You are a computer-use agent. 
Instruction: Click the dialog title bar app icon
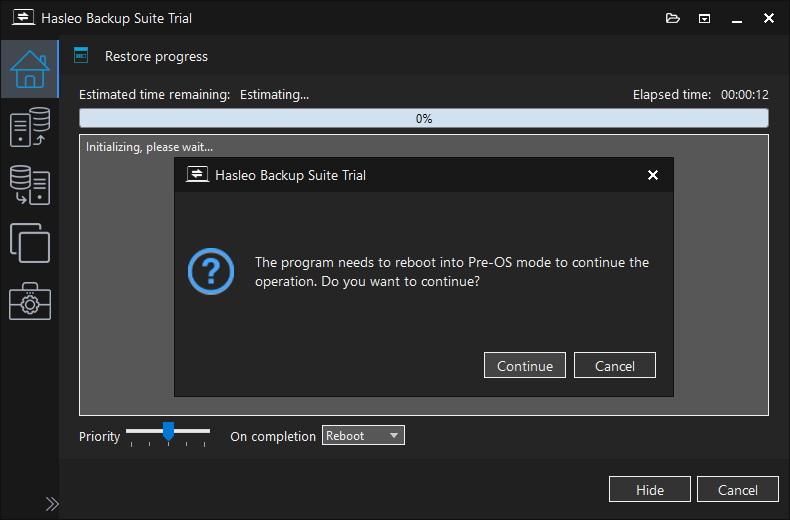point(197,175)
